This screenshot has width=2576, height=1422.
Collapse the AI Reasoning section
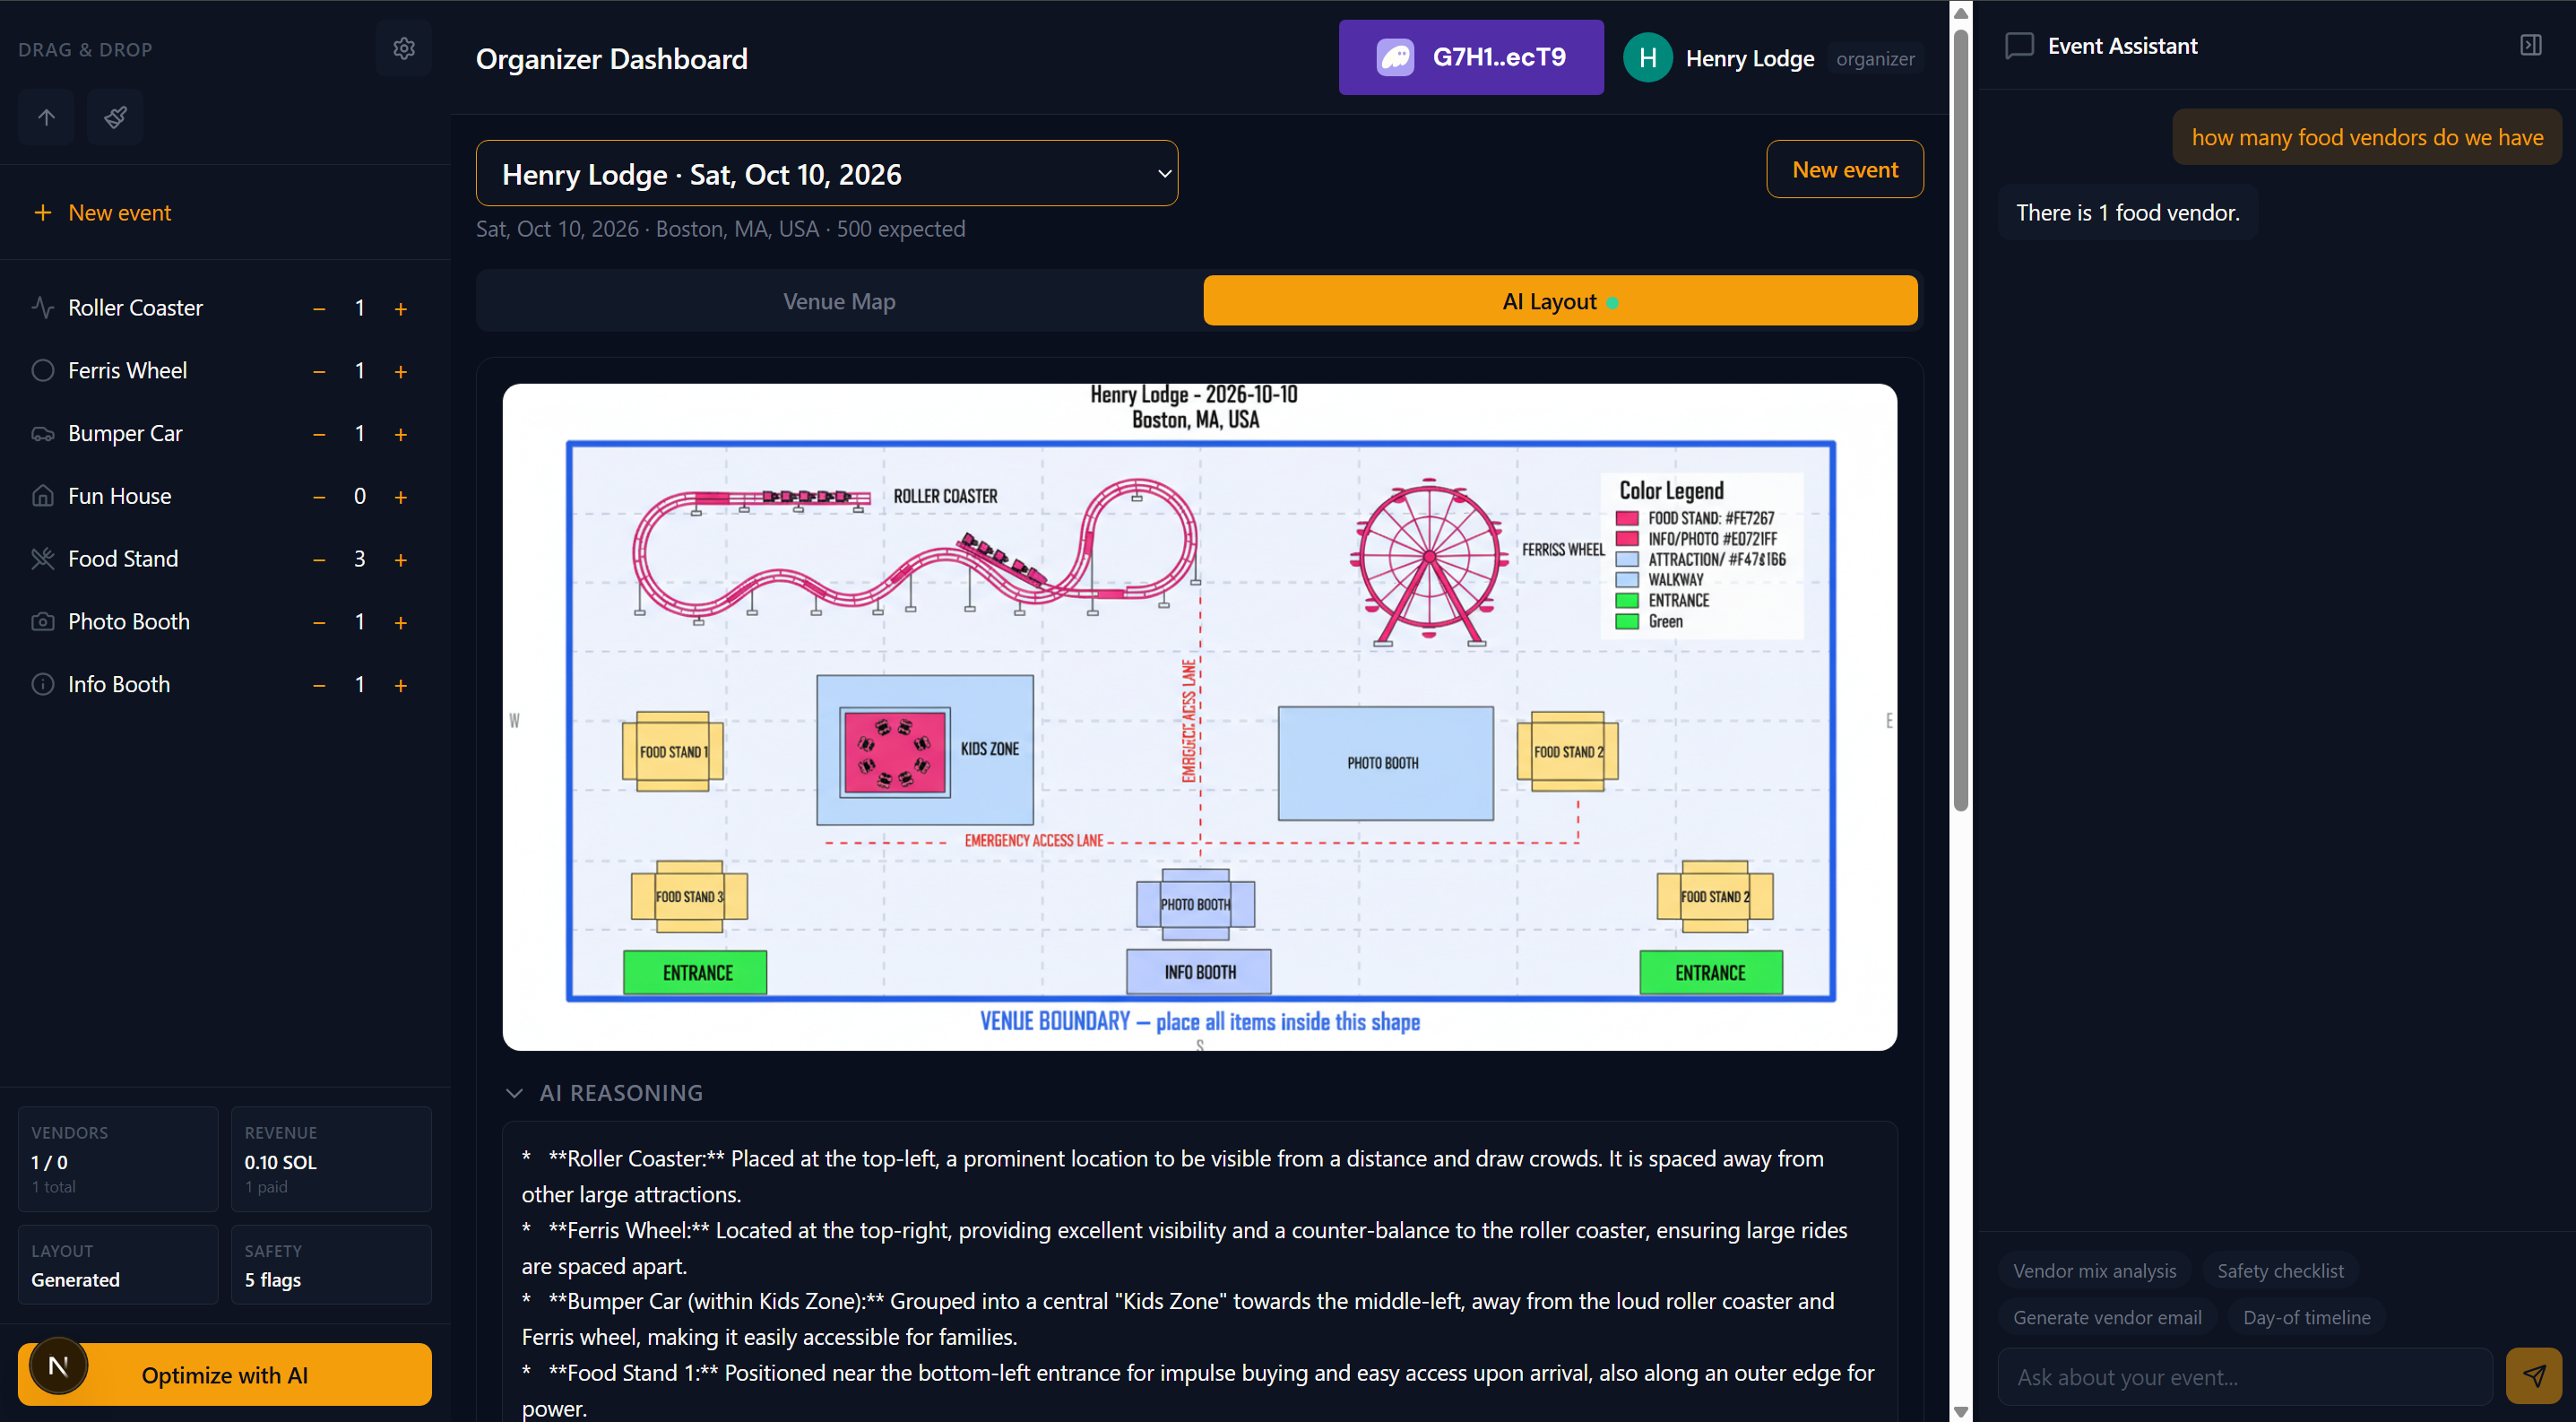(x=514, y=1093)
